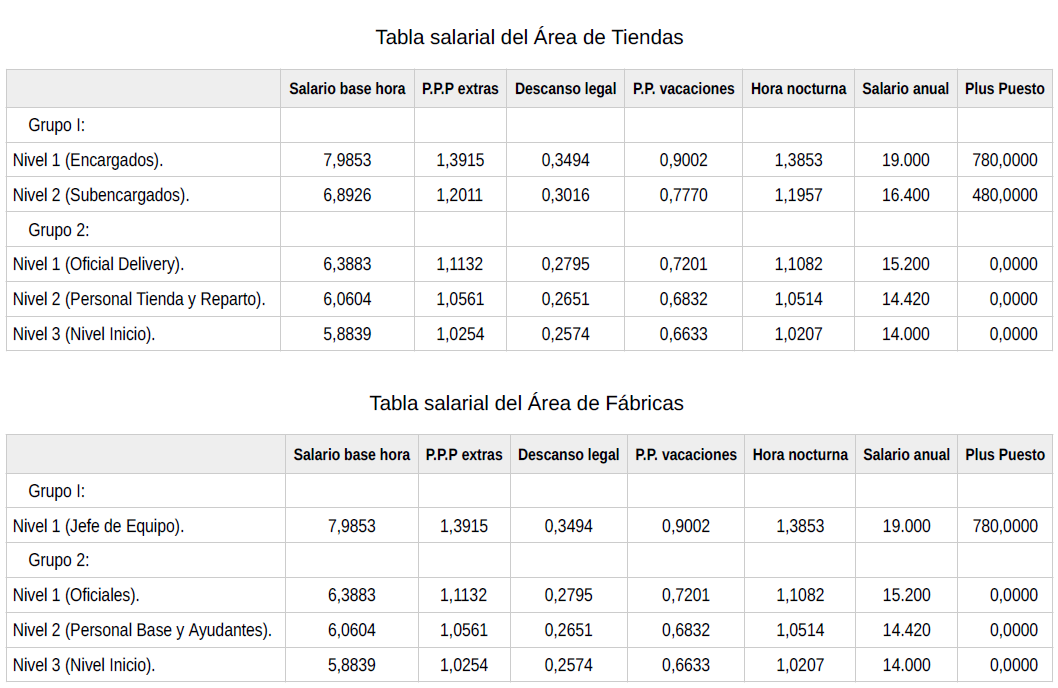
Task: Click the 1,2011 P.P.P extras value
Action: (459, 195)
